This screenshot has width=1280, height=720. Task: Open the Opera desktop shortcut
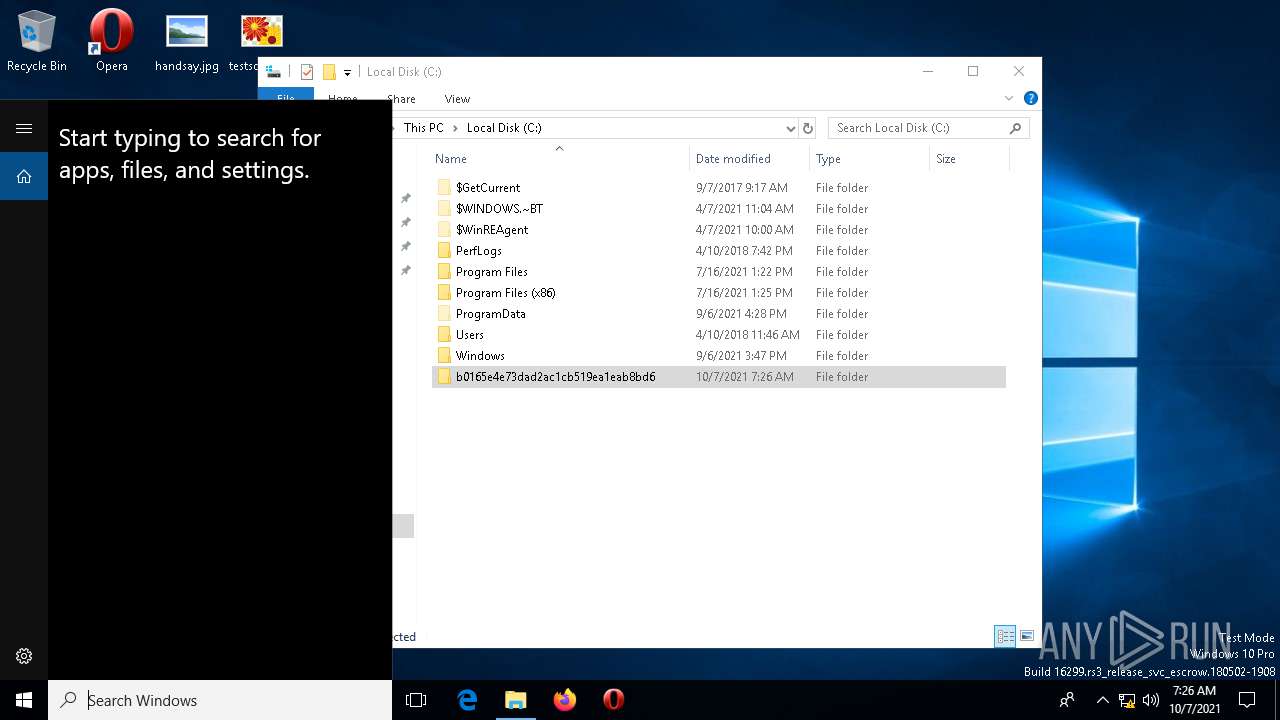[x=112, y=41]
